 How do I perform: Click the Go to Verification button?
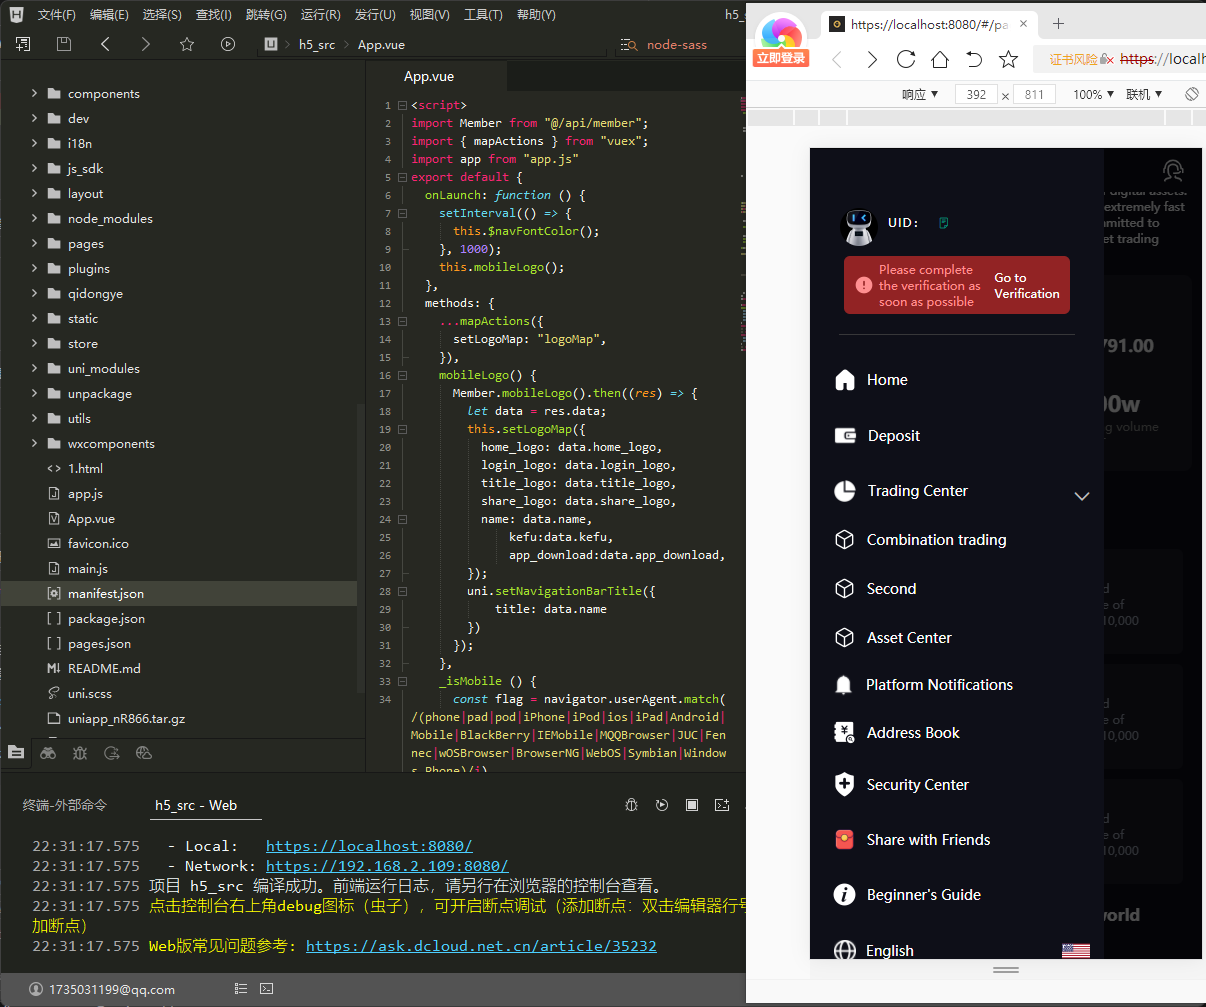[x=1026, y=286]
